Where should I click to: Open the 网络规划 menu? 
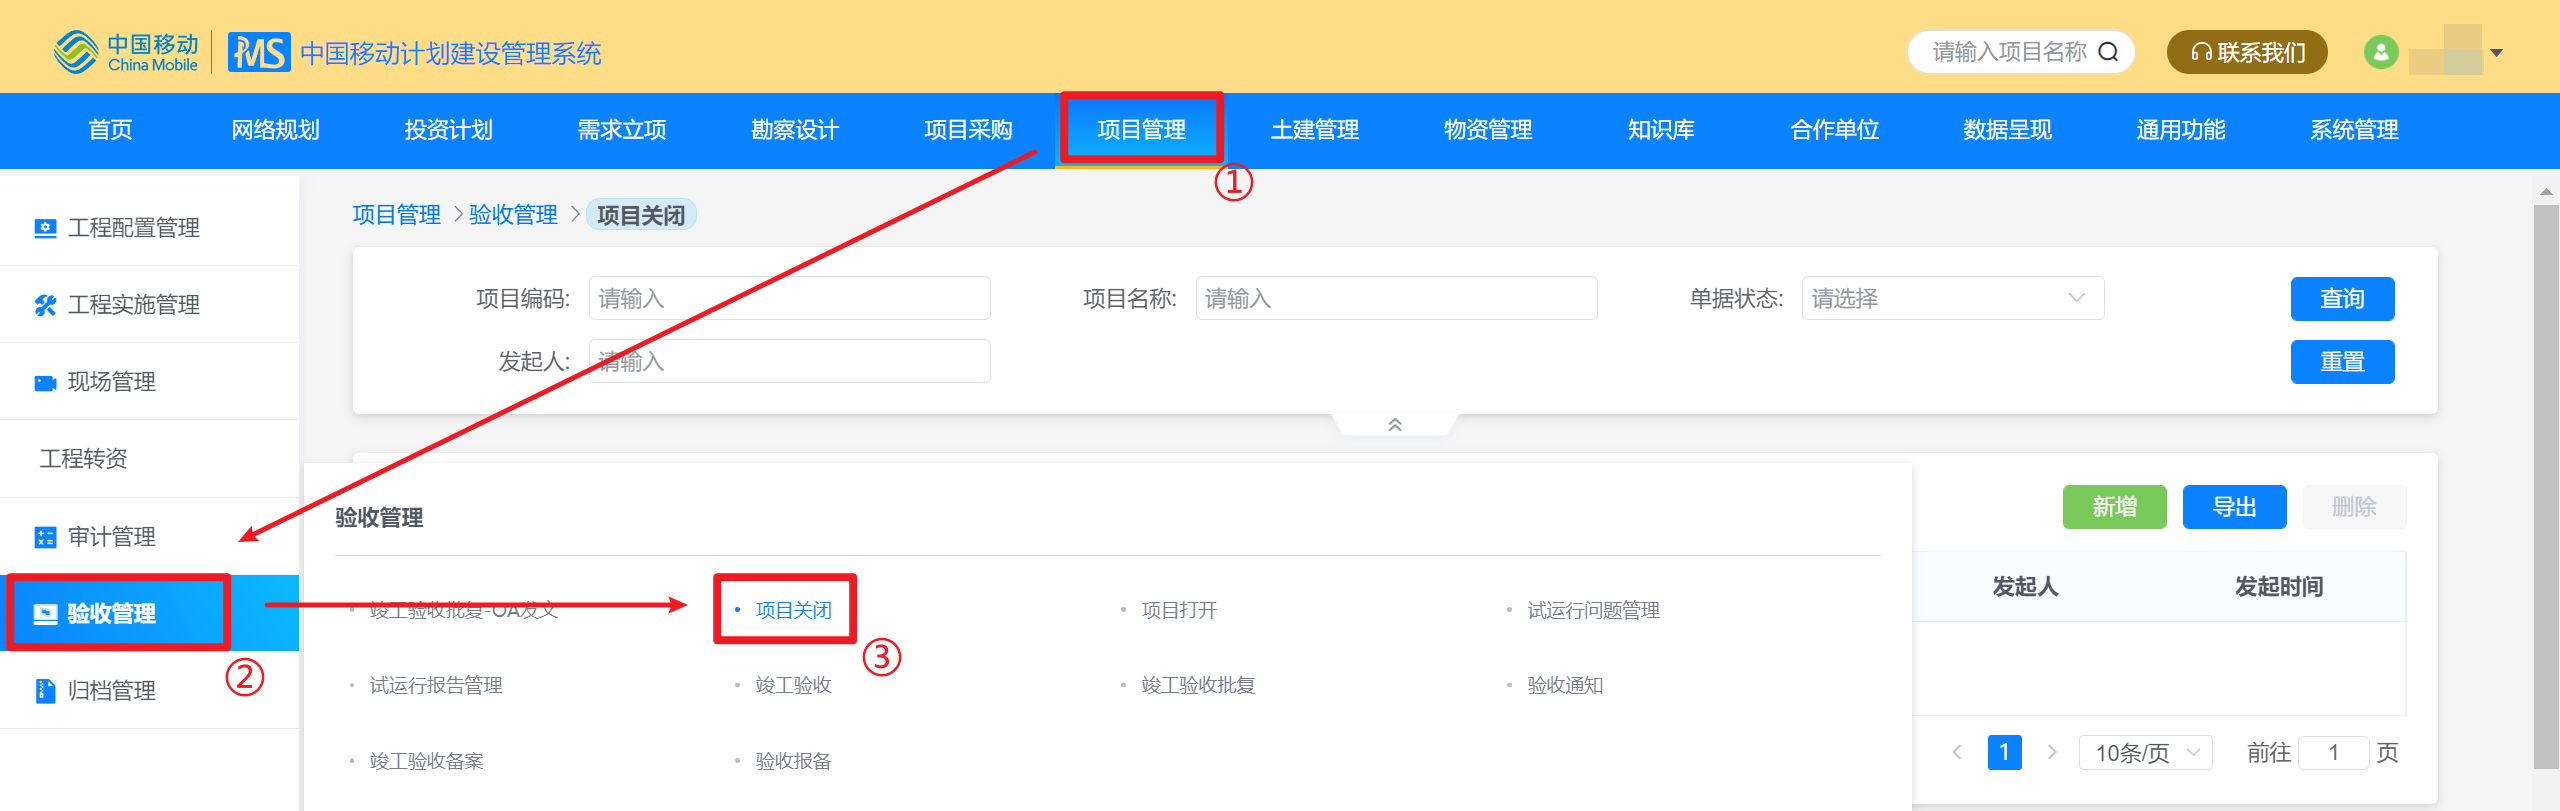(x=275, y=130)
